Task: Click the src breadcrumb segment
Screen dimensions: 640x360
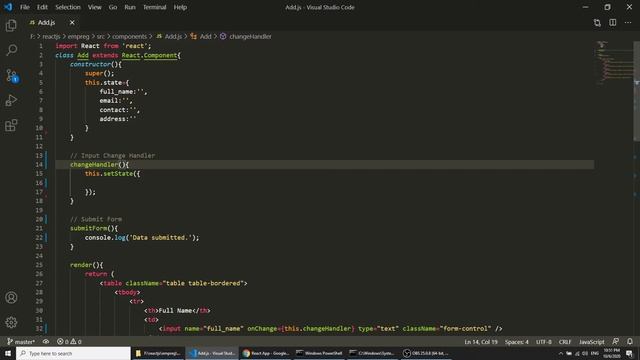Action: click(x=100, y=36)
